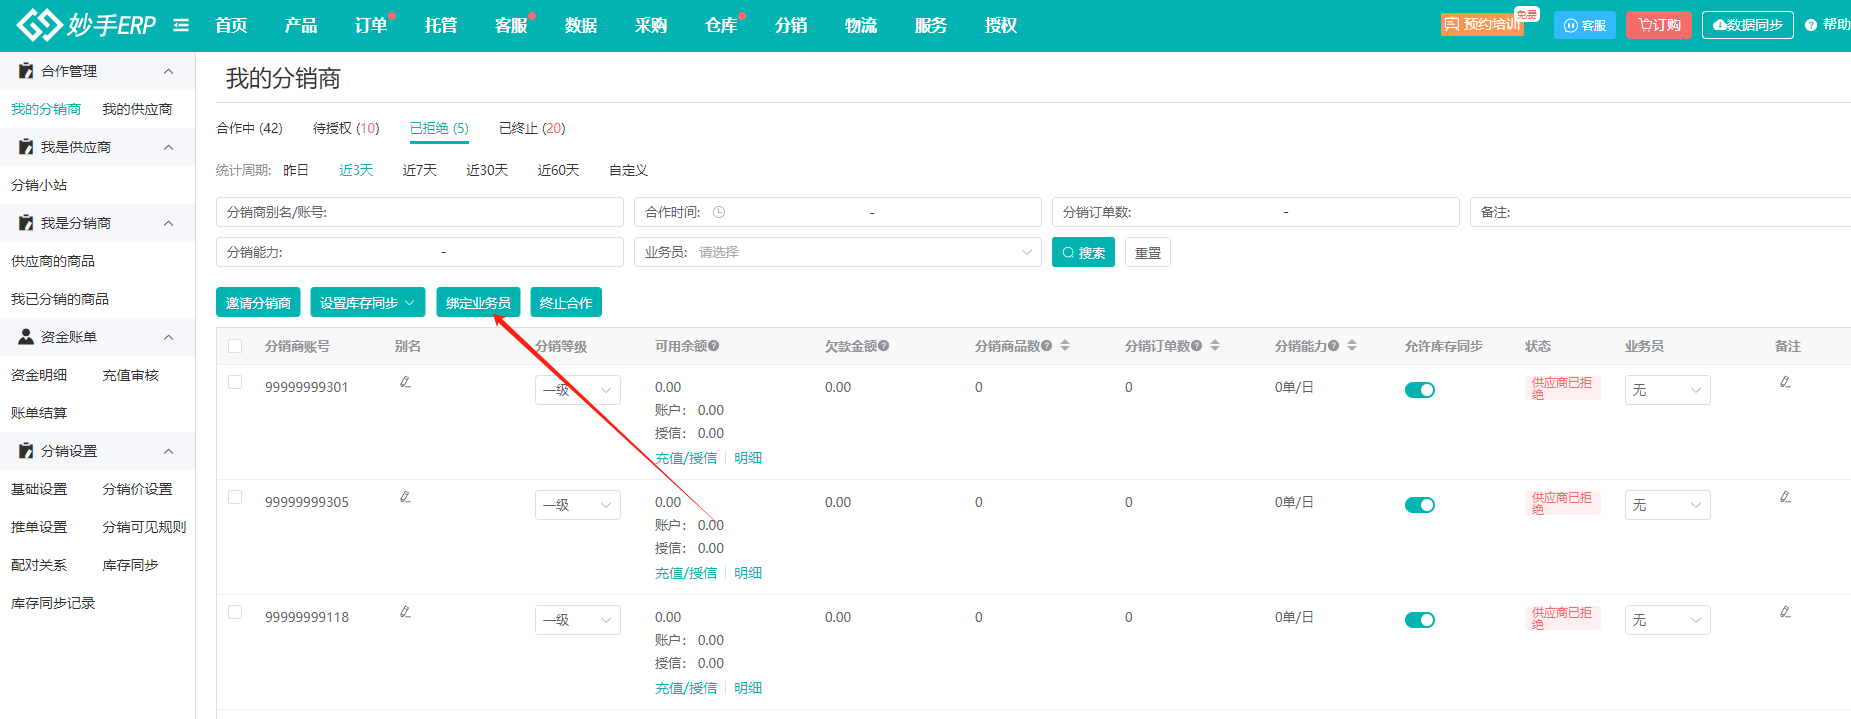
Task: Switch to the 合作中 (42) tab
Action: [x=250, y=128]
